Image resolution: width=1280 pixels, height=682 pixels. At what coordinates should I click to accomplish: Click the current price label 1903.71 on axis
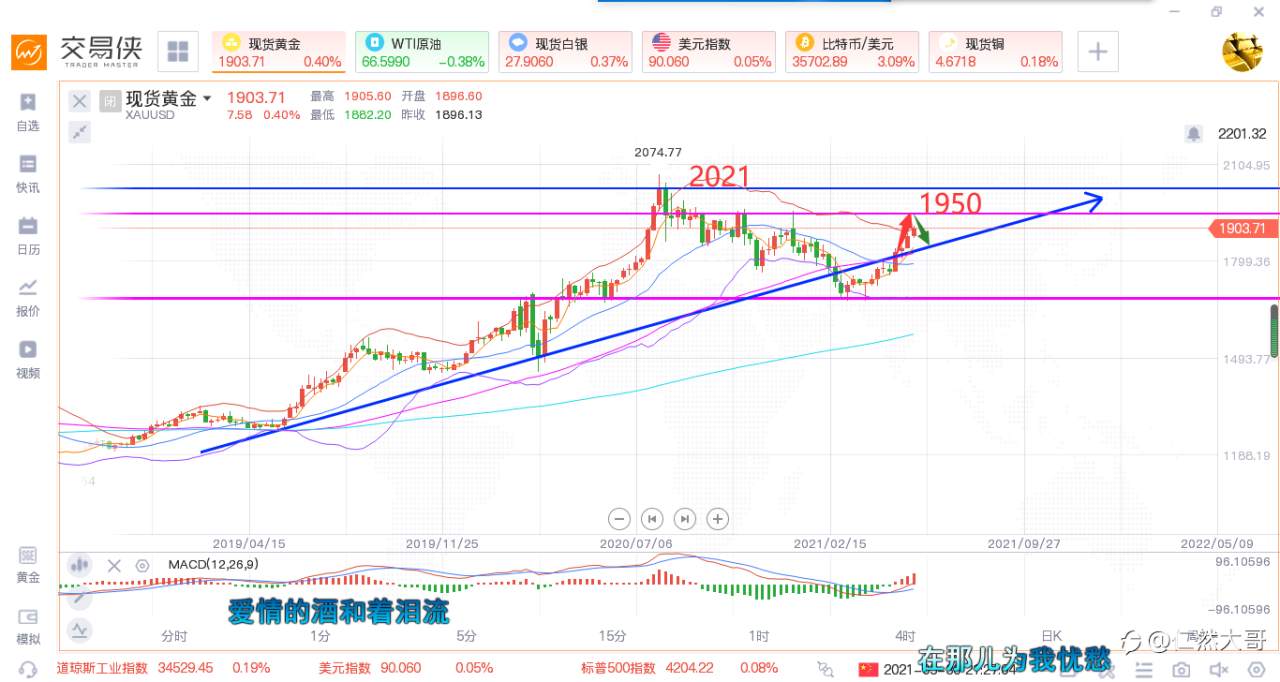(x=1242, y=228)
